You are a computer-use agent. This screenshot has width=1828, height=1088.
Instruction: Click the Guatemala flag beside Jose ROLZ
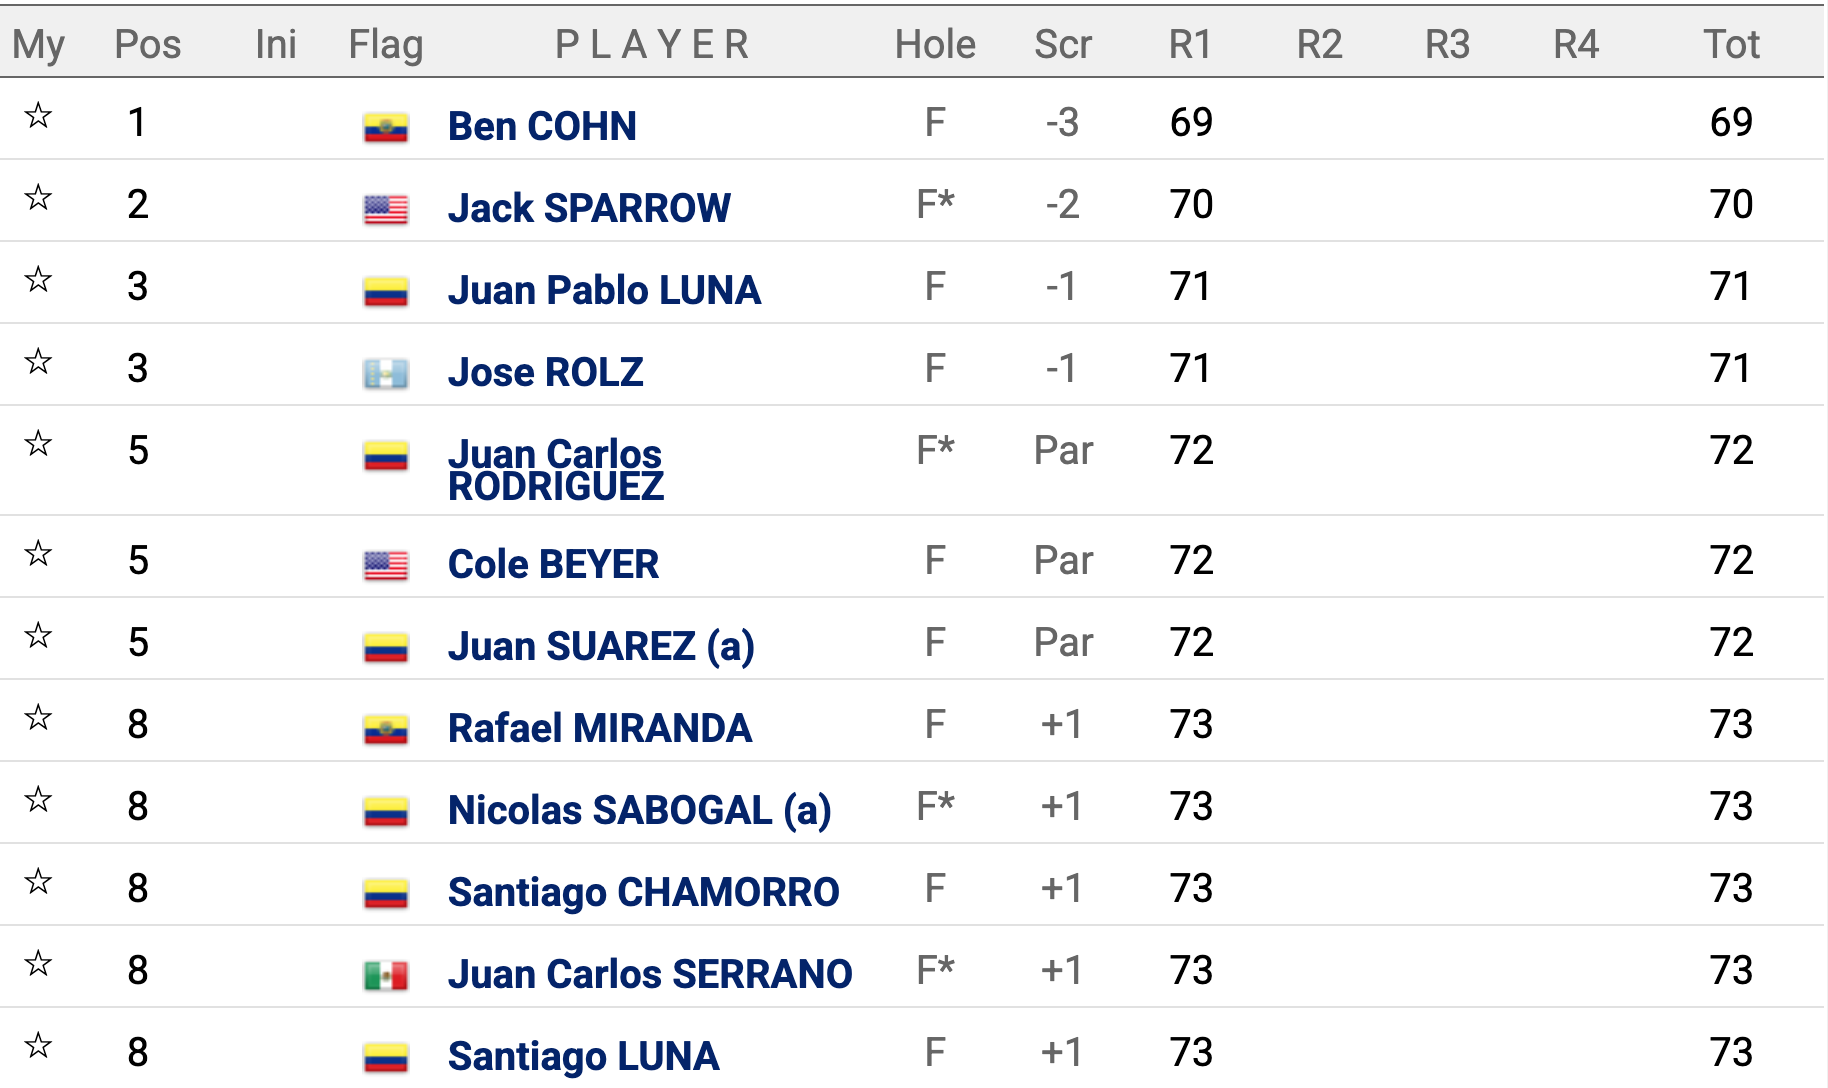point(385,373)
